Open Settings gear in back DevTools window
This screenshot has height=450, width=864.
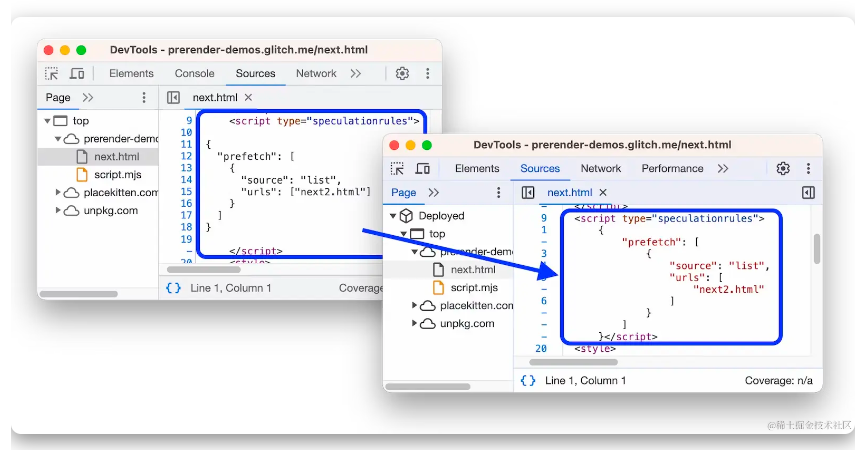point(402,73)
